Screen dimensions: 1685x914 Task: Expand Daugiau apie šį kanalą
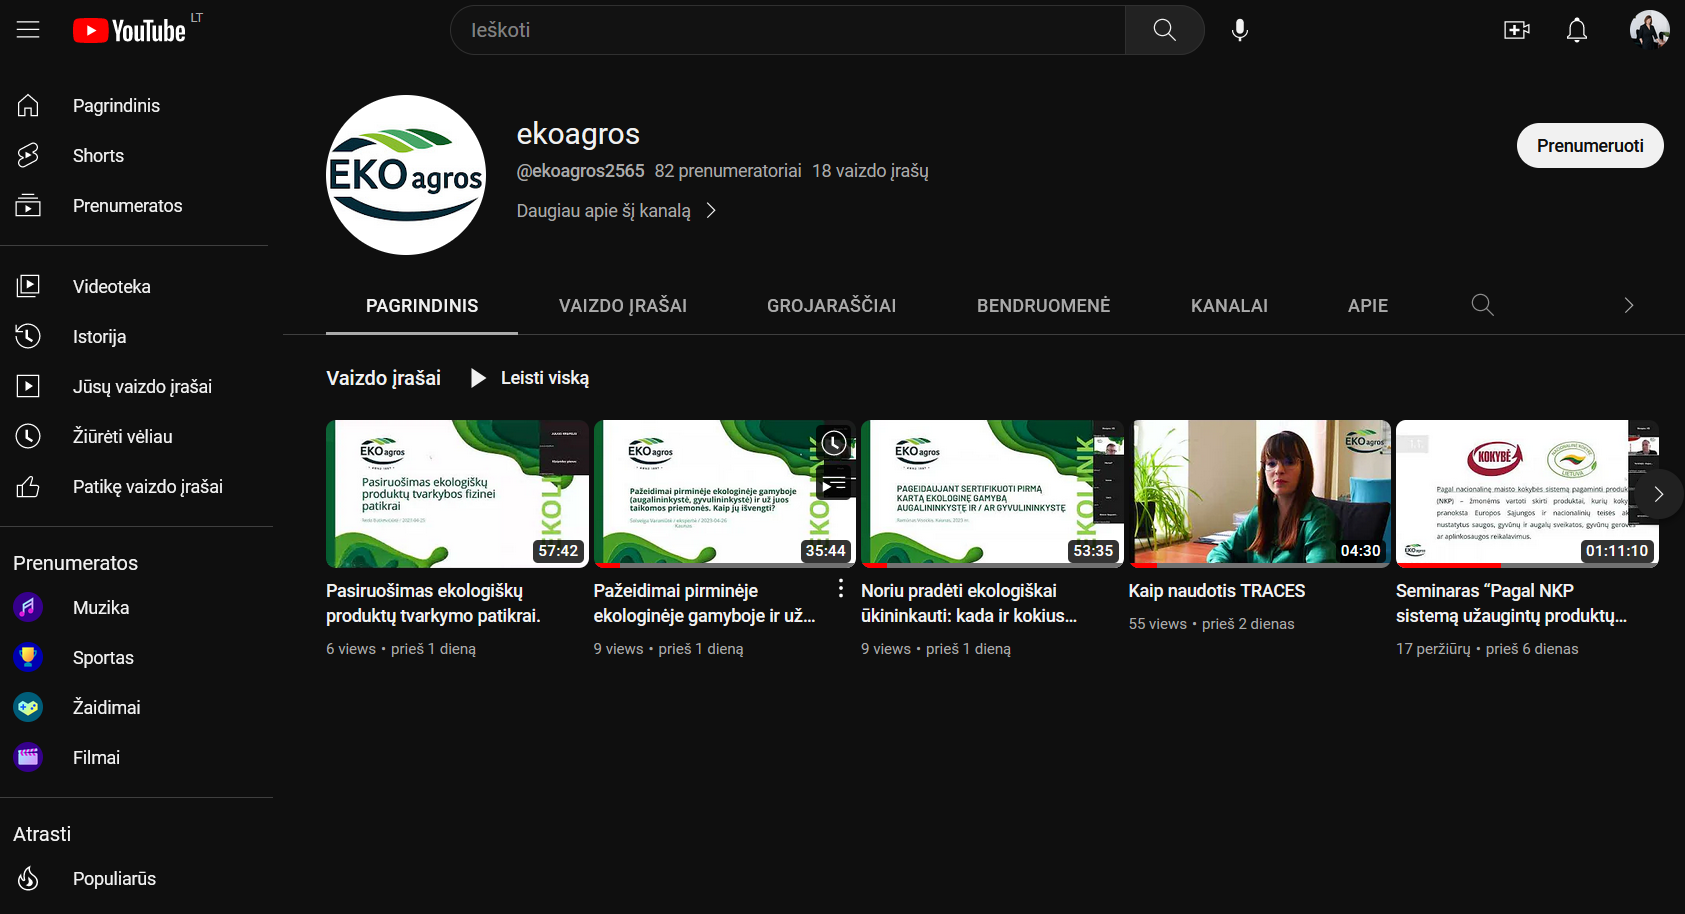[616, 211]
